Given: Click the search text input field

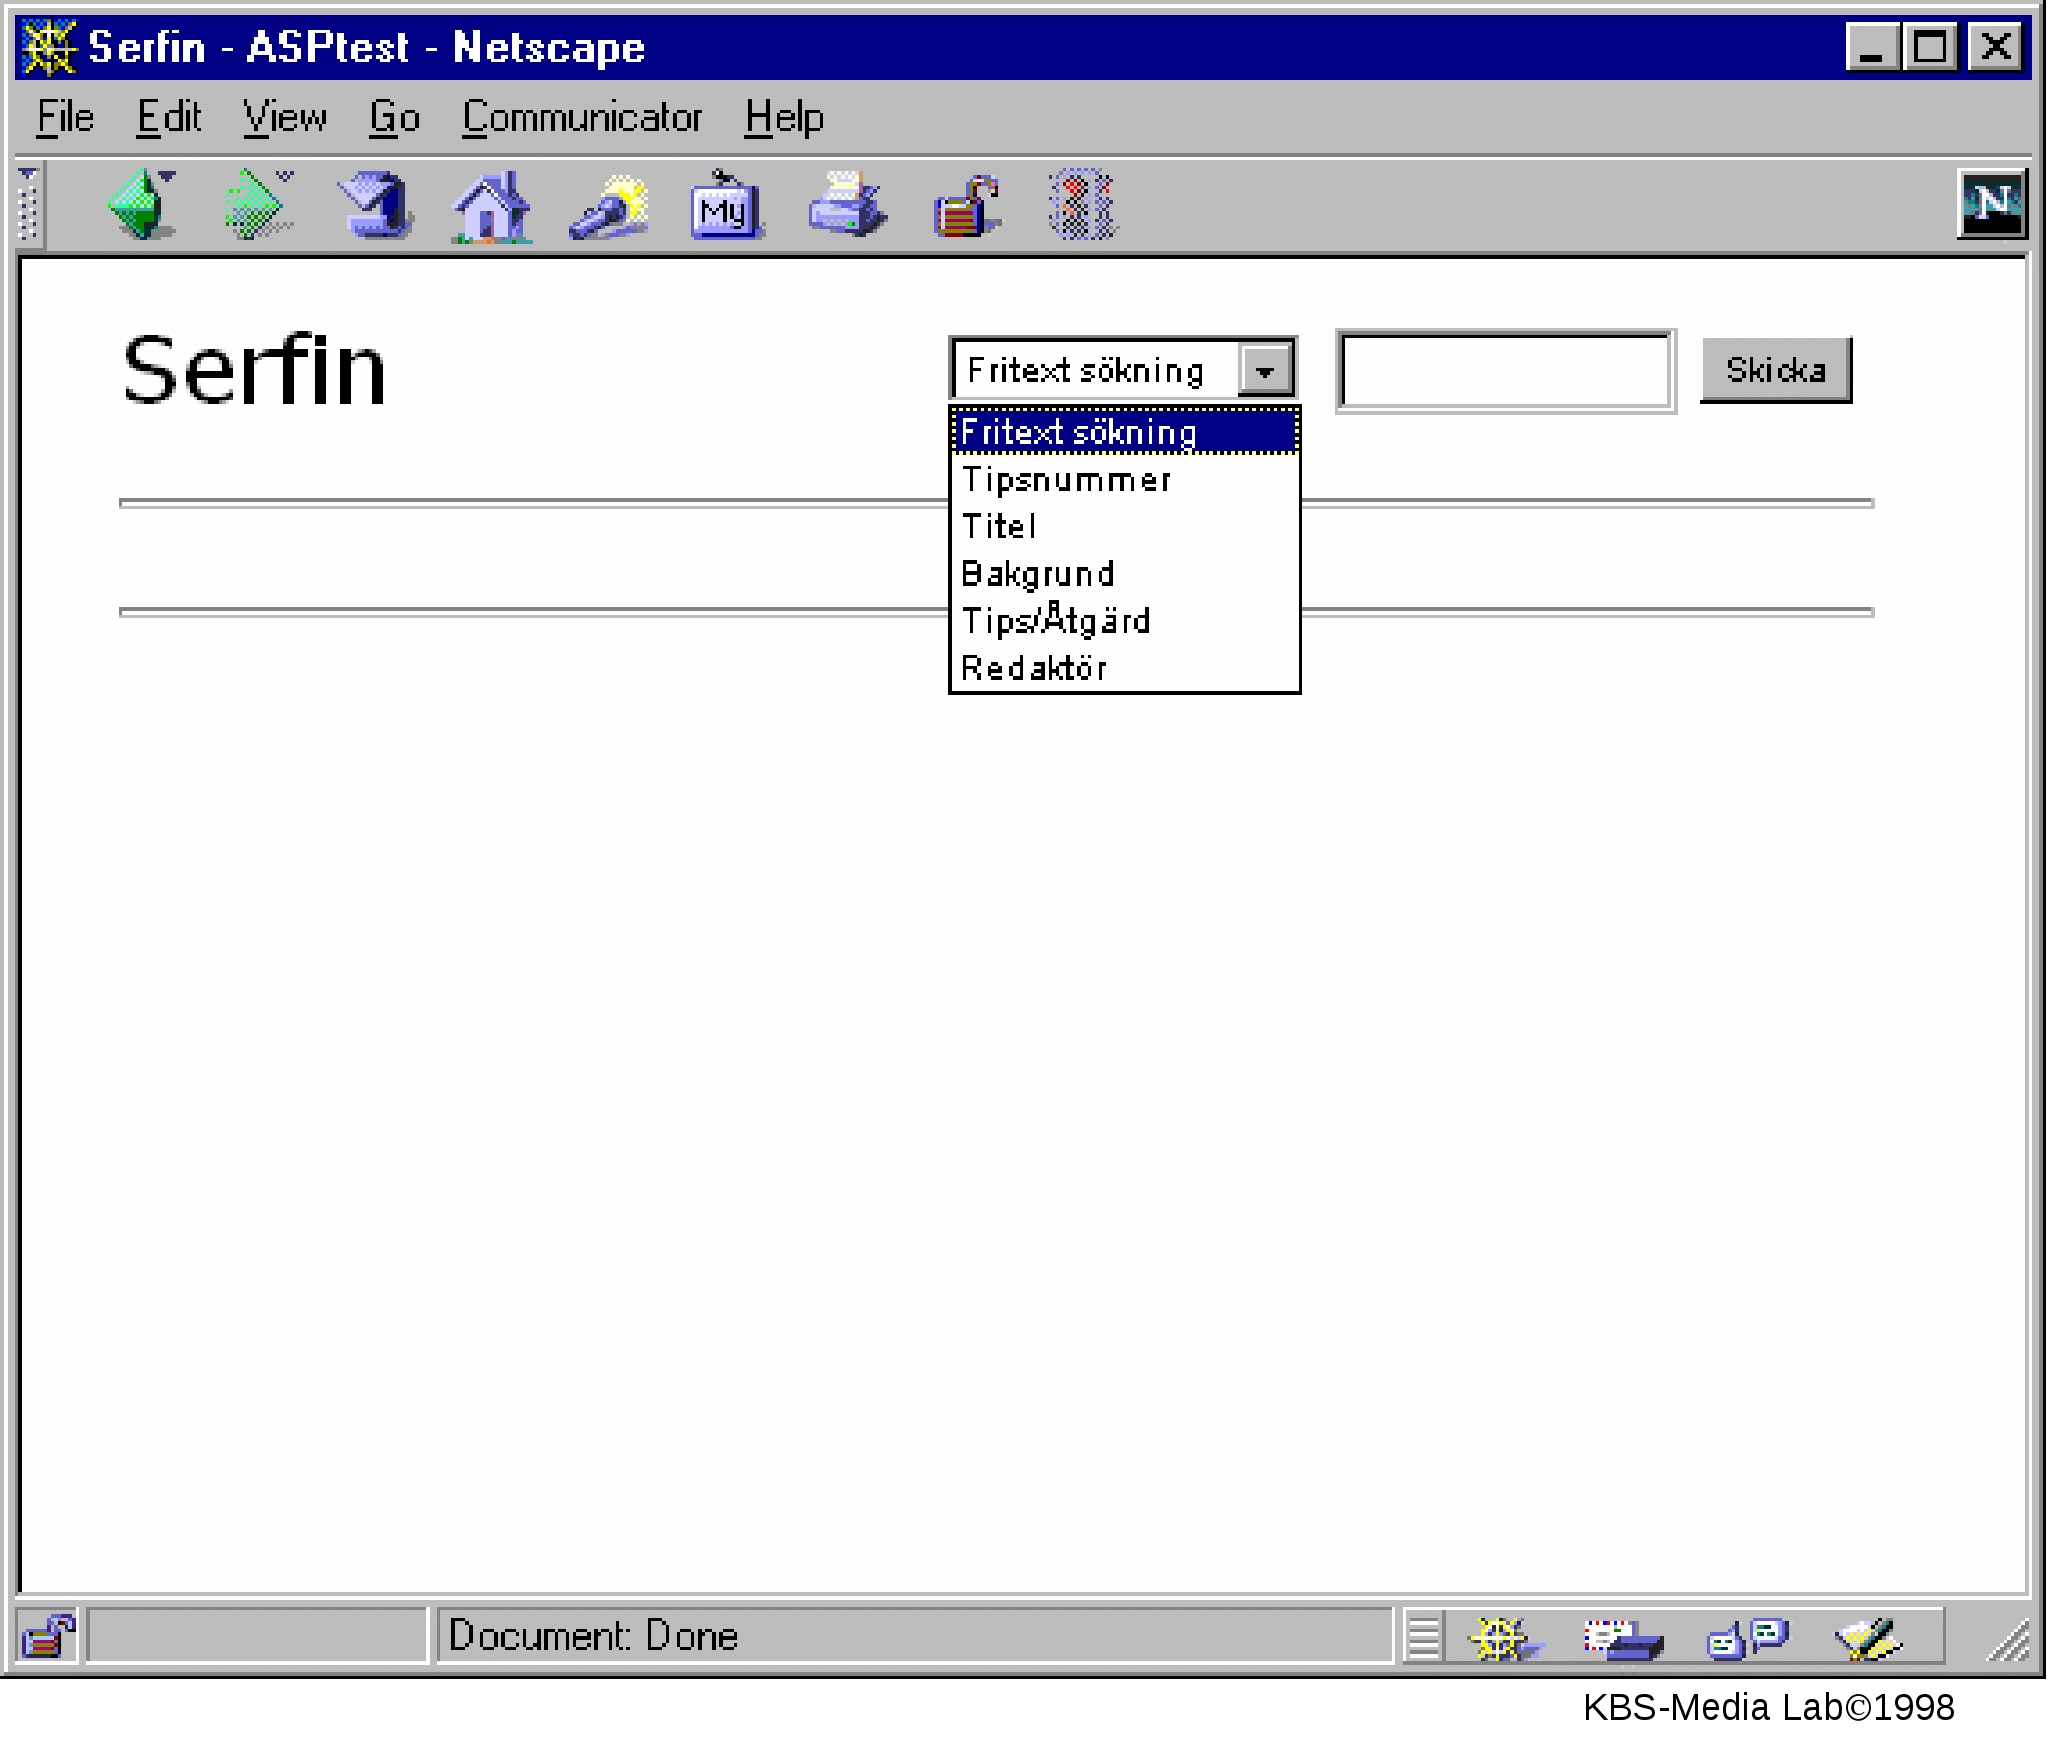Looking at the screenshot, I should (x=1506, y=371).
